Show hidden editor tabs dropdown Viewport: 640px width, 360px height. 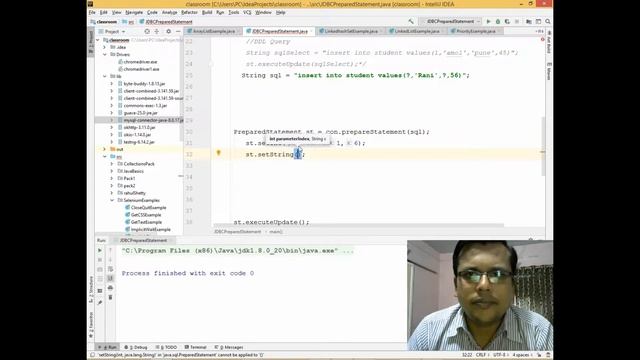pos(539,31)
